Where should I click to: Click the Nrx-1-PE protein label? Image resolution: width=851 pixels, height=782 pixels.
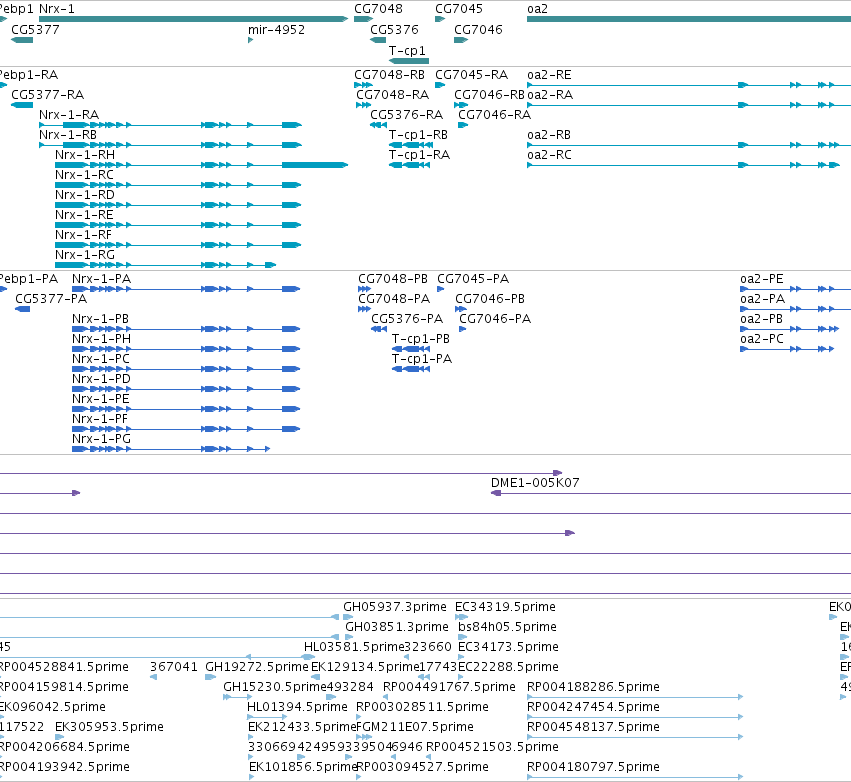click(101, 399)
